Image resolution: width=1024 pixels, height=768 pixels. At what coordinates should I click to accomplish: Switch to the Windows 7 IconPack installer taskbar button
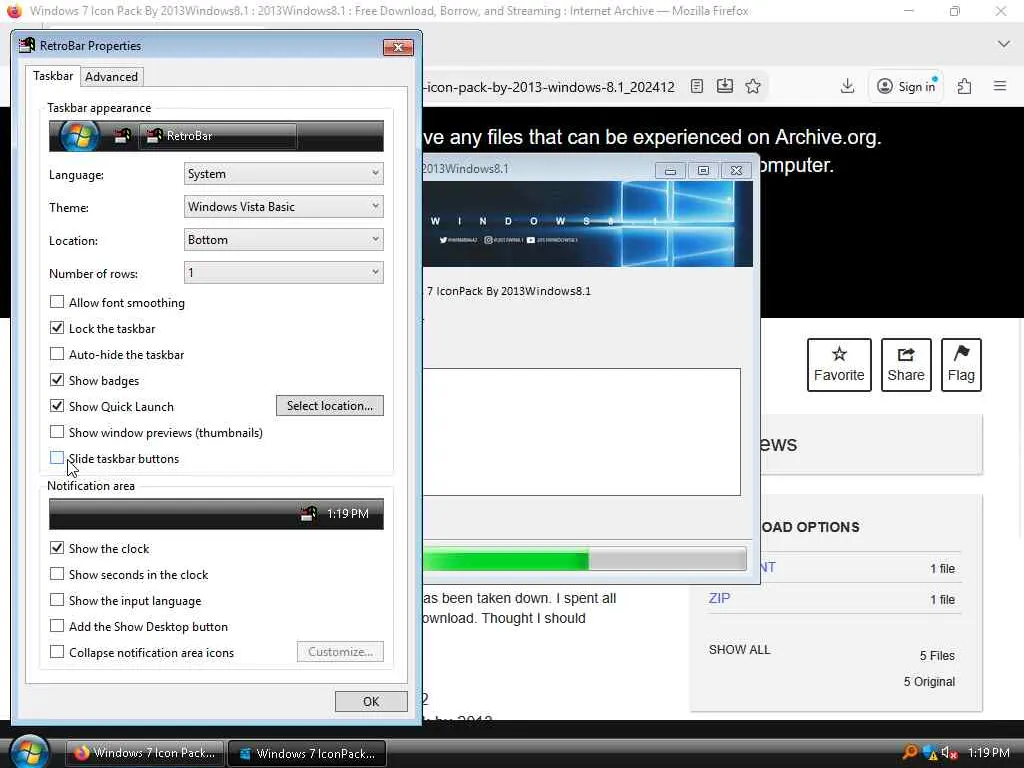[307, 753]
